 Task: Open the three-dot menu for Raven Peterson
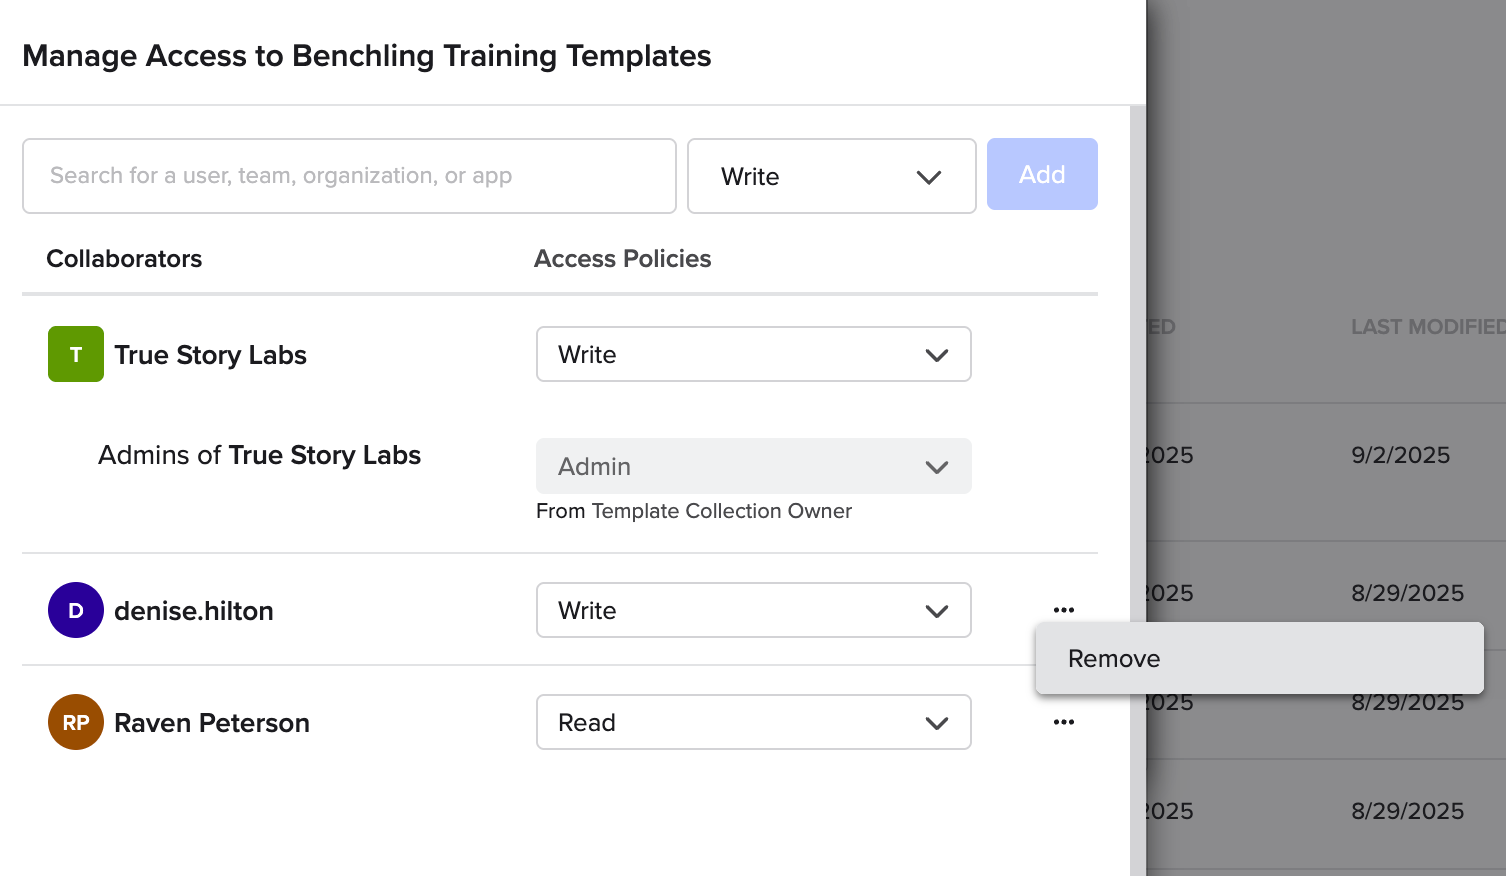(x=1063, y=722)
